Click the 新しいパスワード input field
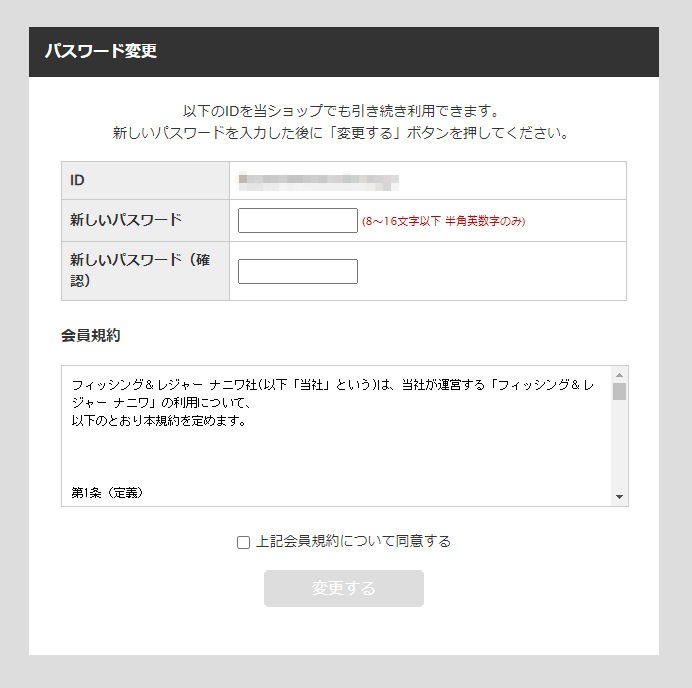This screenshot has height=688, width=692. pyautogui.click(x=297, y=220)
